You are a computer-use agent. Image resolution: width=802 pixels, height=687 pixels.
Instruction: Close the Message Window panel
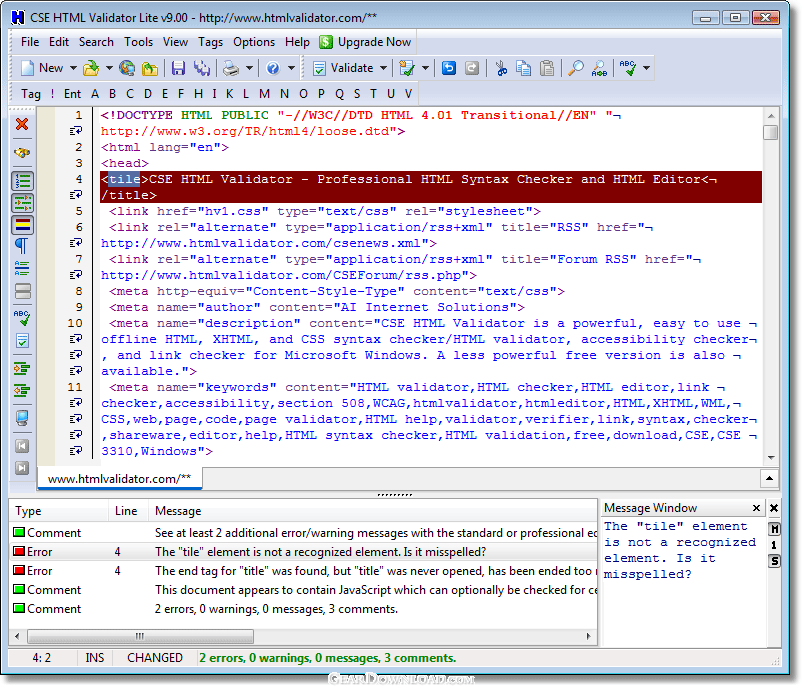pyautogui.click(x=756, y=508)
